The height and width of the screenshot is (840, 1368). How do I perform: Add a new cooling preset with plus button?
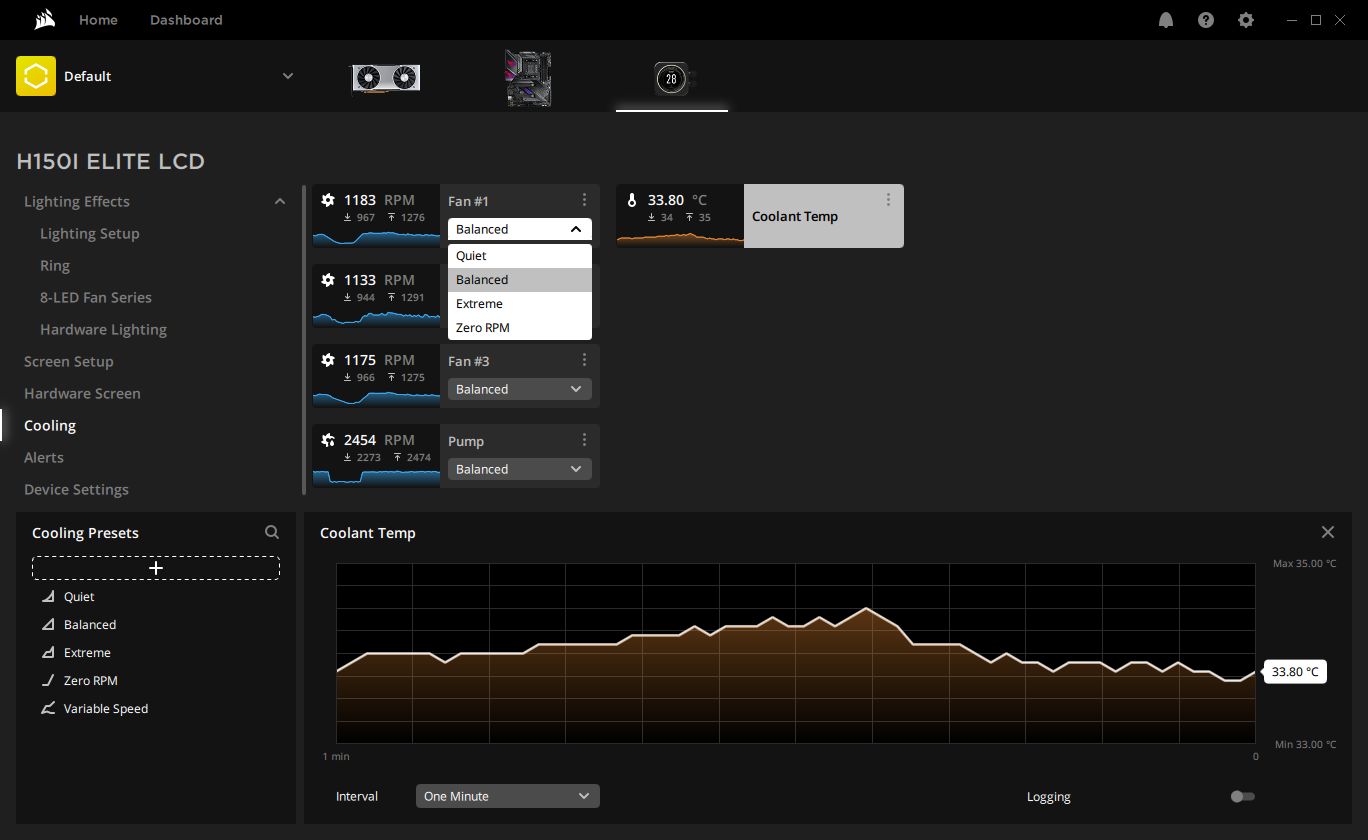tap(156, 568)
